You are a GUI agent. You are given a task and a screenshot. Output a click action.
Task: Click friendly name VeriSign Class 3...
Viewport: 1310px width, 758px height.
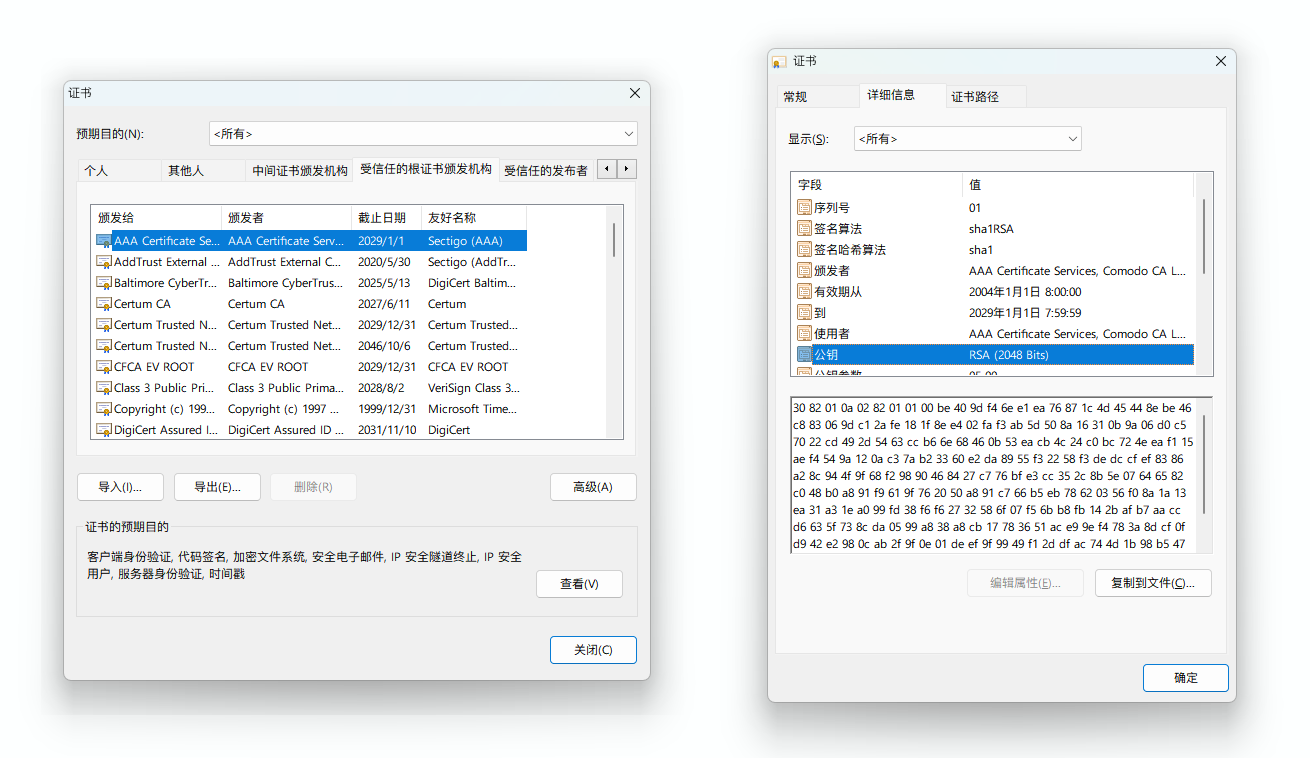[473, 388]
